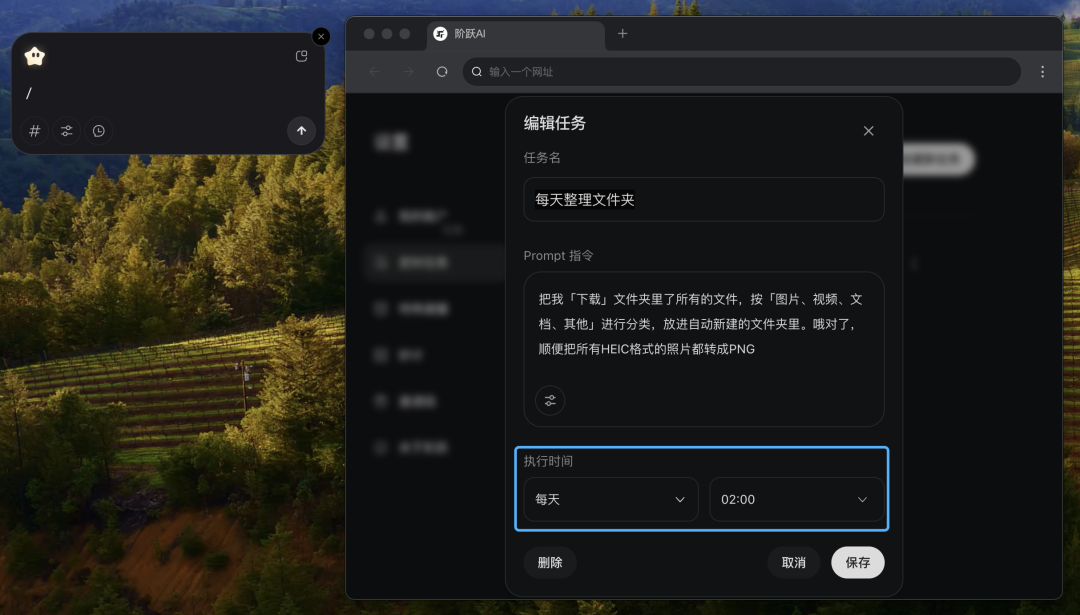The height and width of the screenshot is (615, 1080).
Task: Click the 任务名 label
Action: pyautogui.click(x=542, y=158)
